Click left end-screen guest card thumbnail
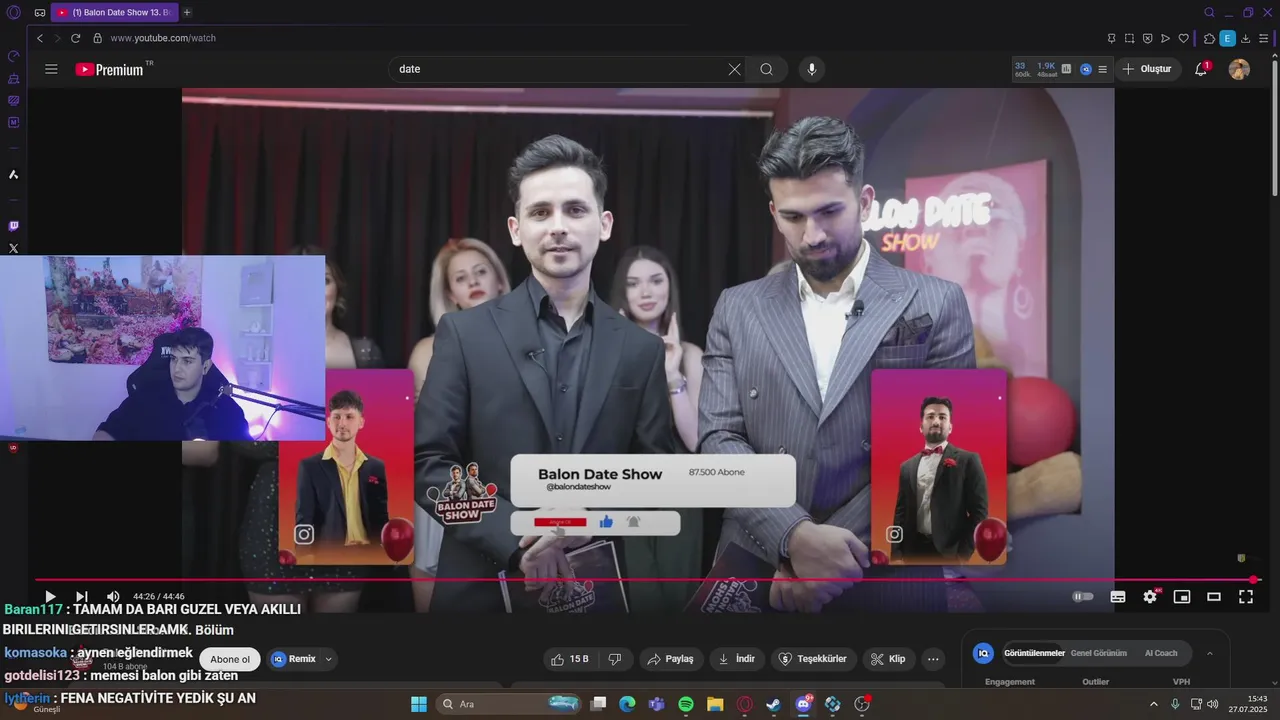Image resolution: width=1280 pixels, height=720 pixels. click(346, 467)
